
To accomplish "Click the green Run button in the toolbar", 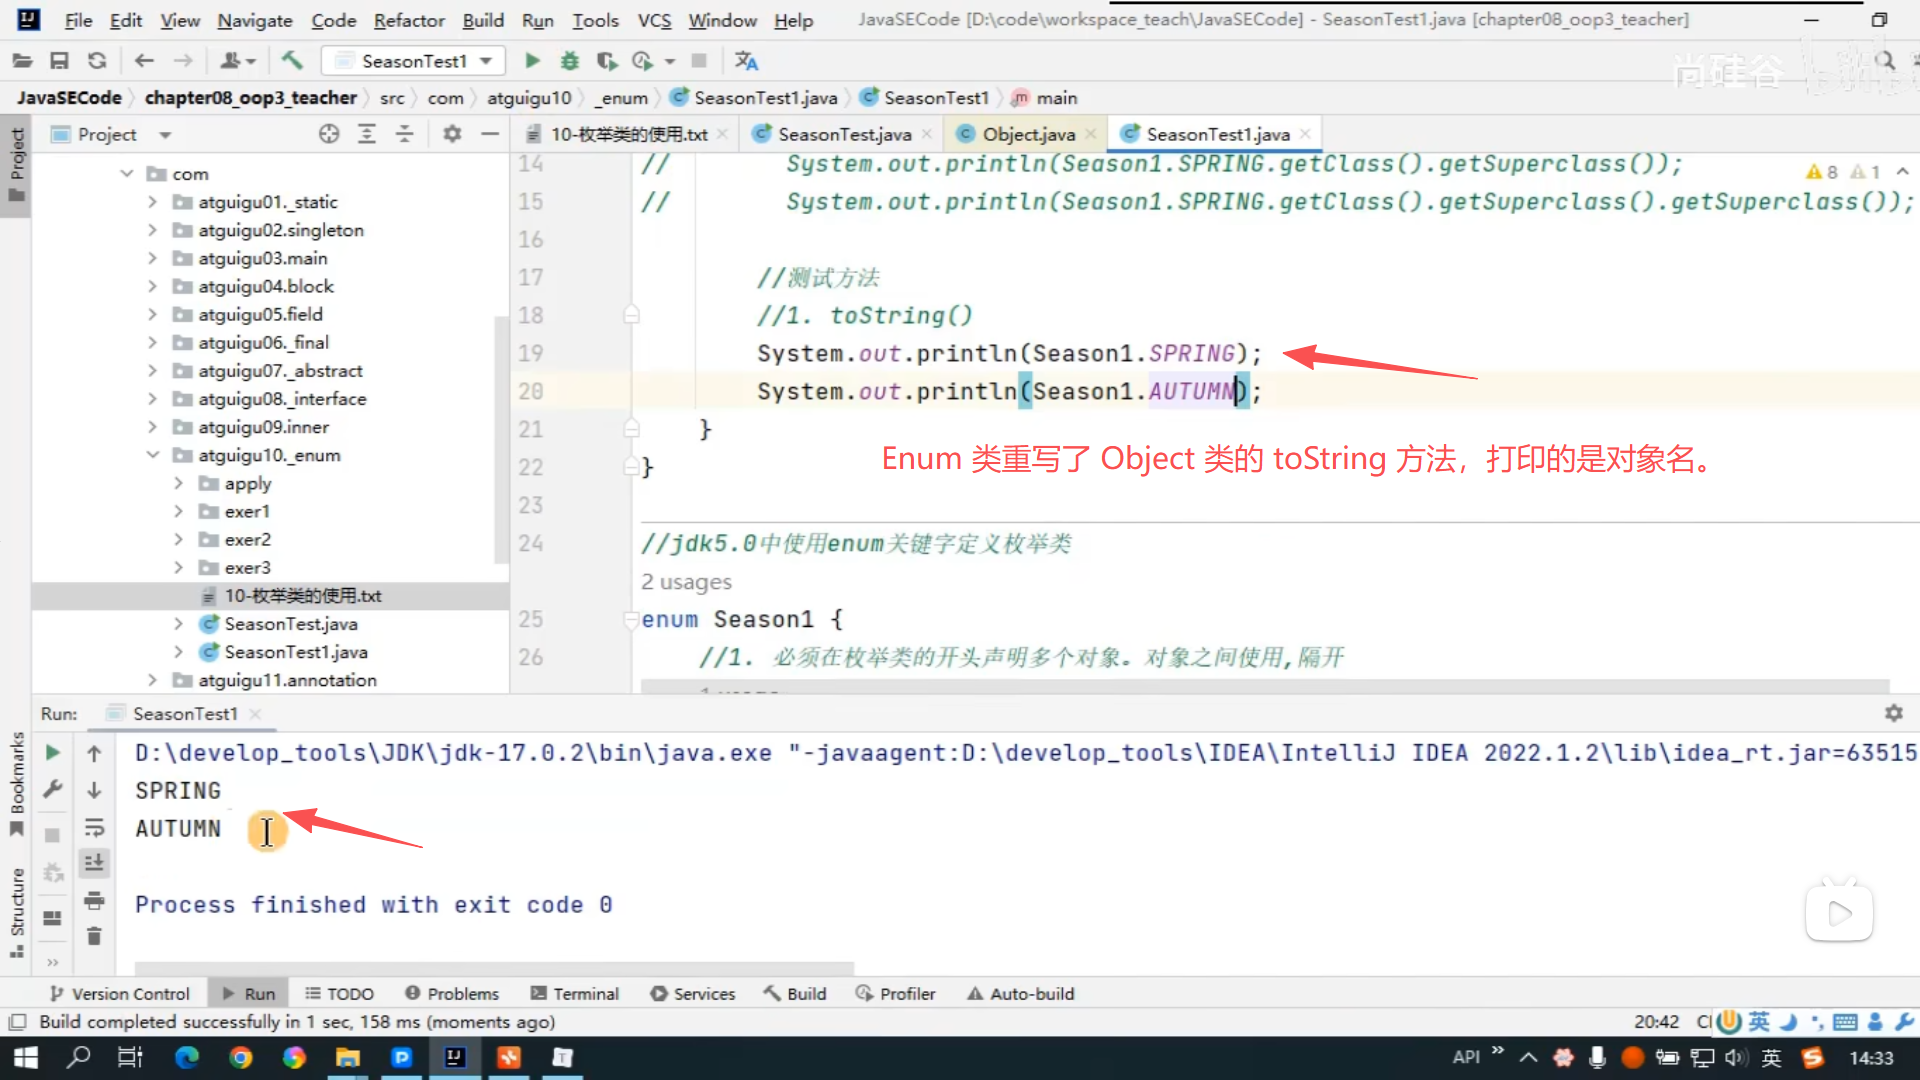I will tap(532, 61).
